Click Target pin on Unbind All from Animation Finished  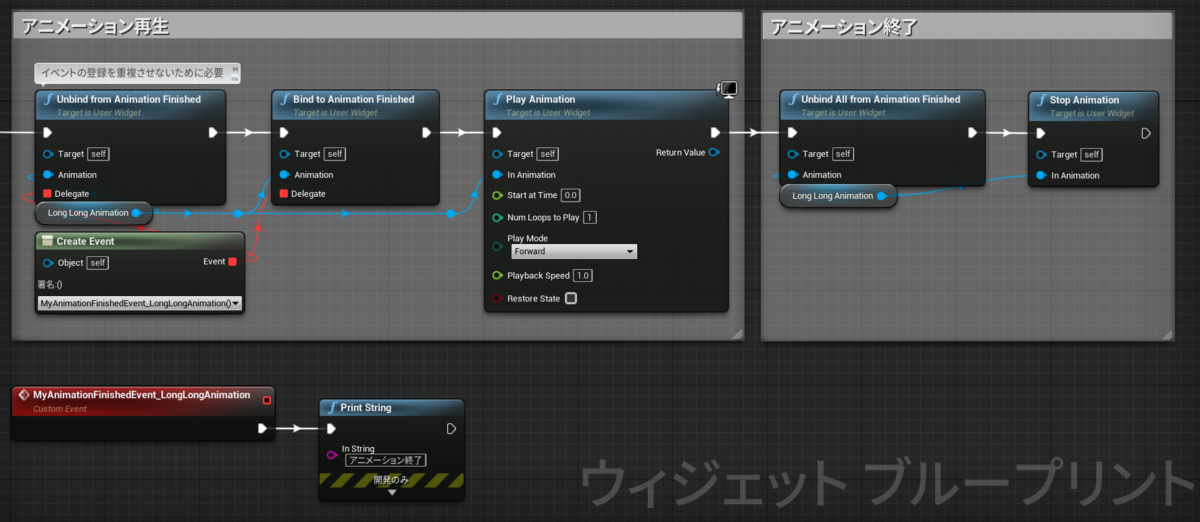[792, 154]
